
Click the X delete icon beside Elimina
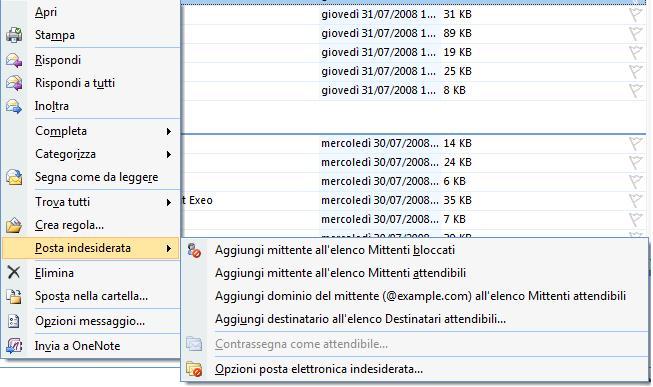tap(14, 272)
